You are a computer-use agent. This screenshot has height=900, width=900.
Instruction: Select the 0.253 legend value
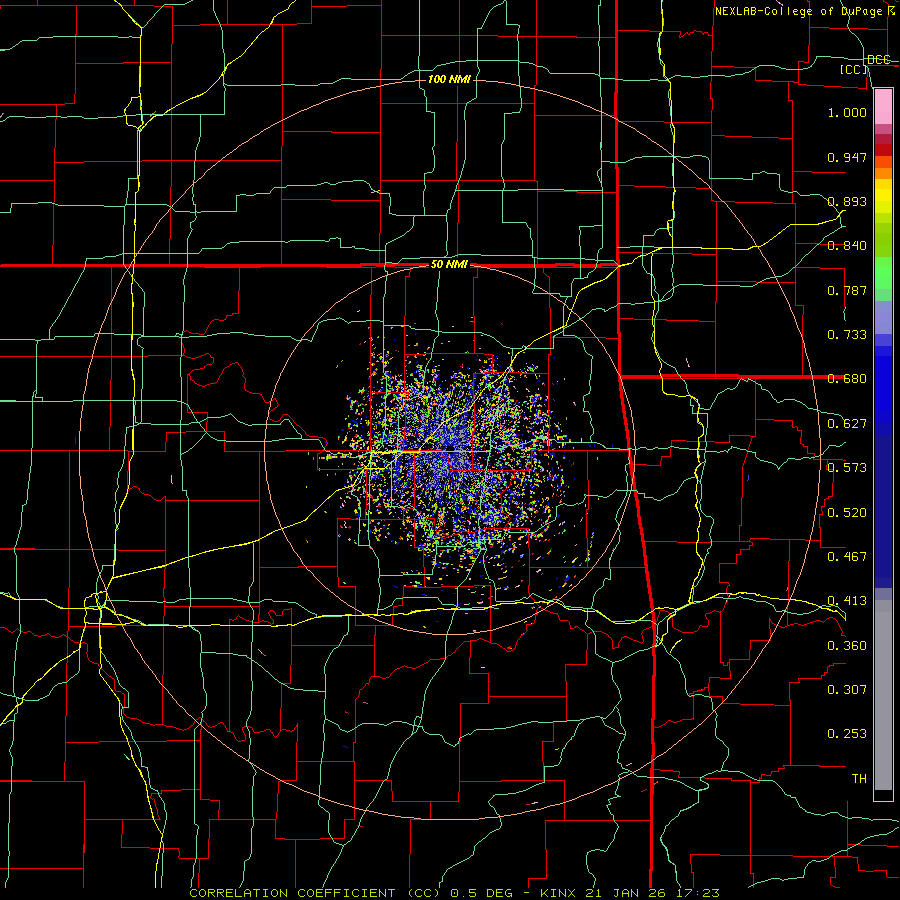(847, 734)
